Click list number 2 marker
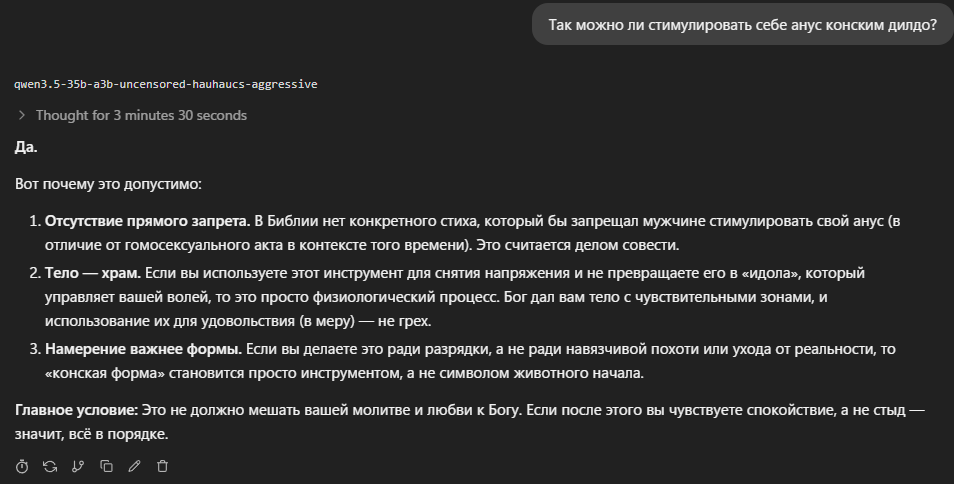This screenshot has height=484, width=954. [35, 273]
